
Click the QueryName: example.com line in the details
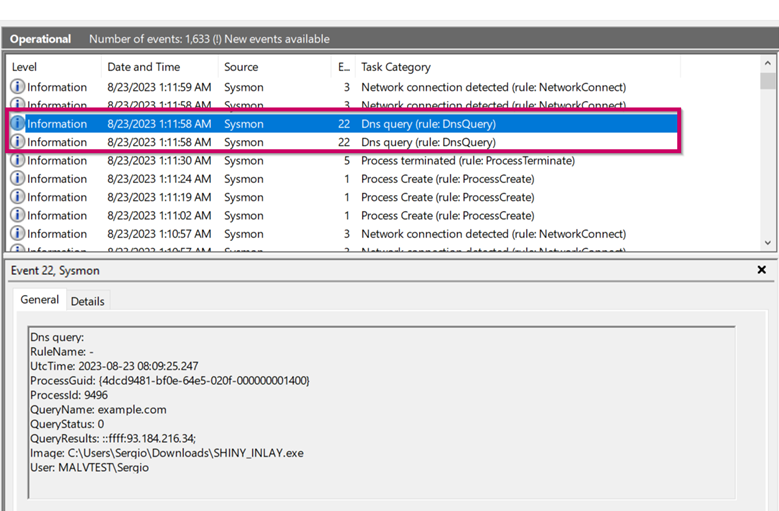tap(98, 409)
